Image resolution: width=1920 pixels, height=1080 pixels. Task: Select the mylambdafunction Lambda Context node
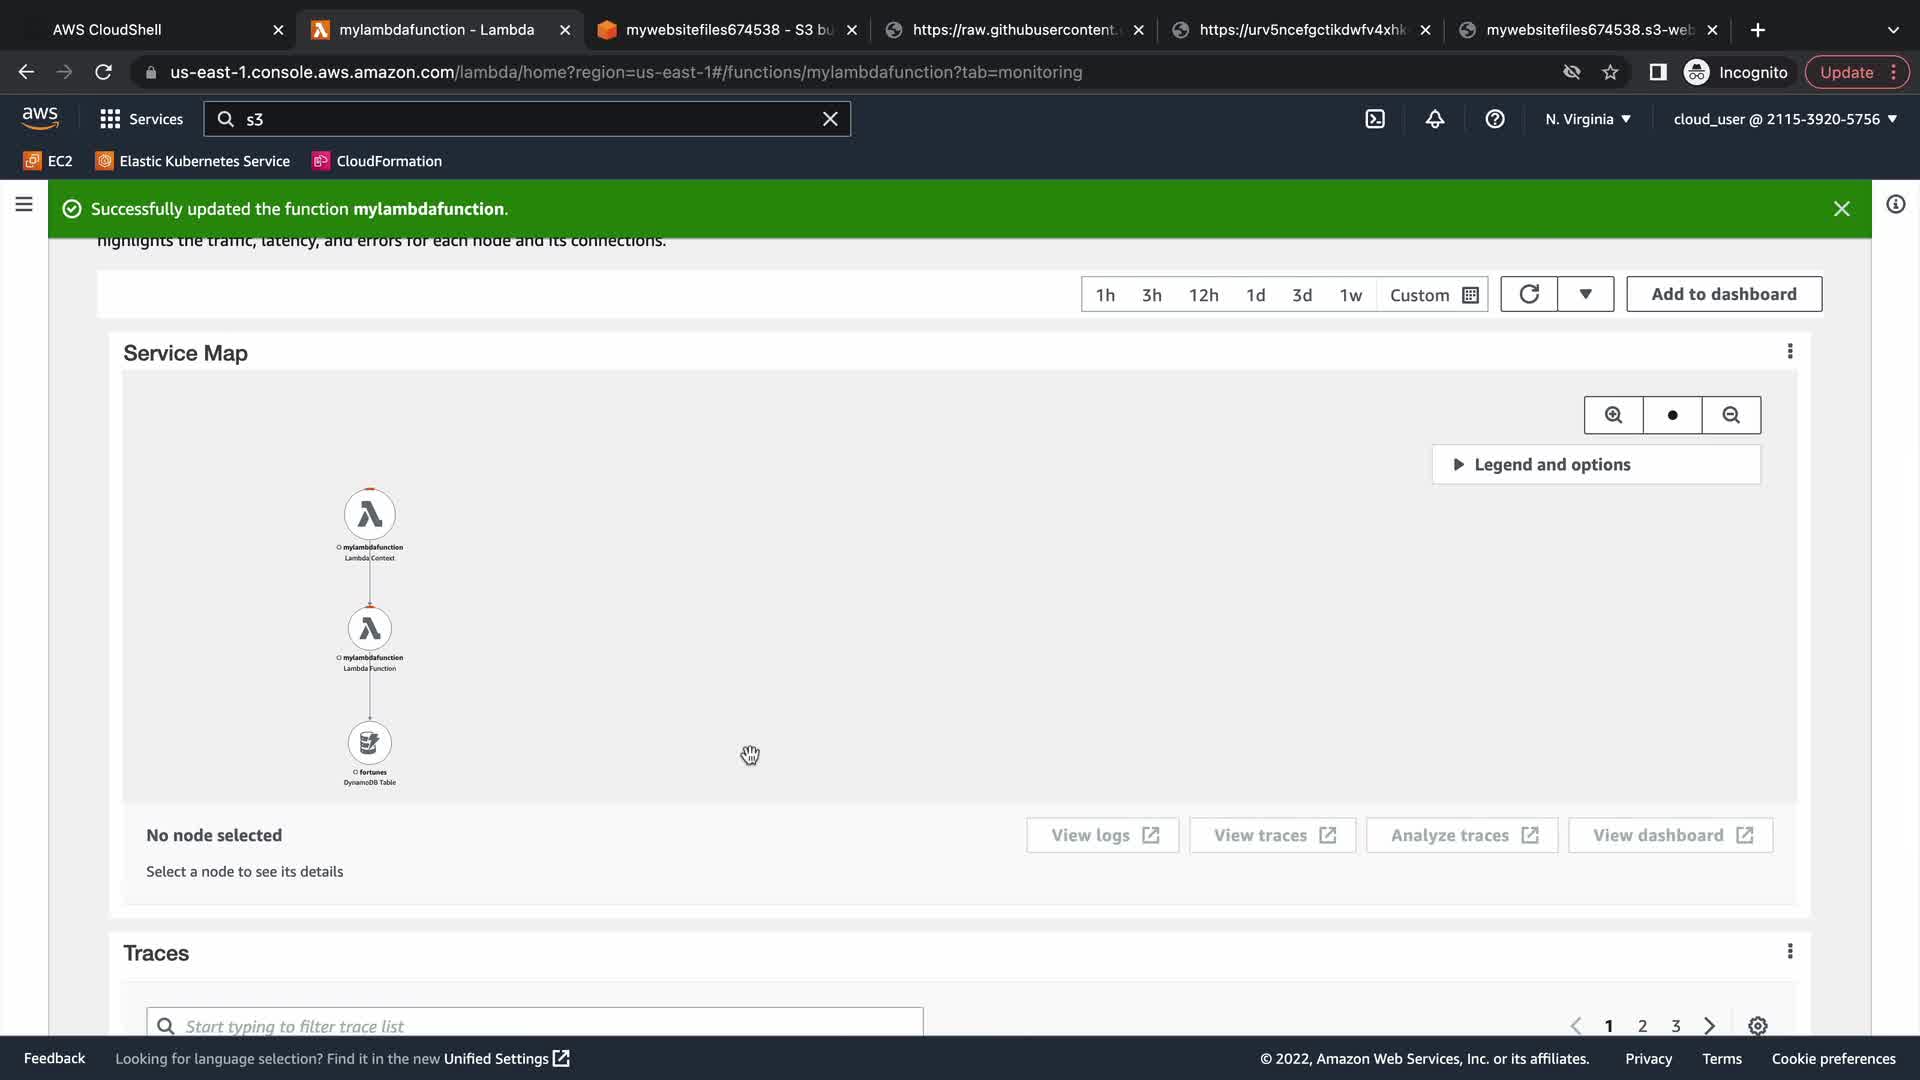point(369,514)
